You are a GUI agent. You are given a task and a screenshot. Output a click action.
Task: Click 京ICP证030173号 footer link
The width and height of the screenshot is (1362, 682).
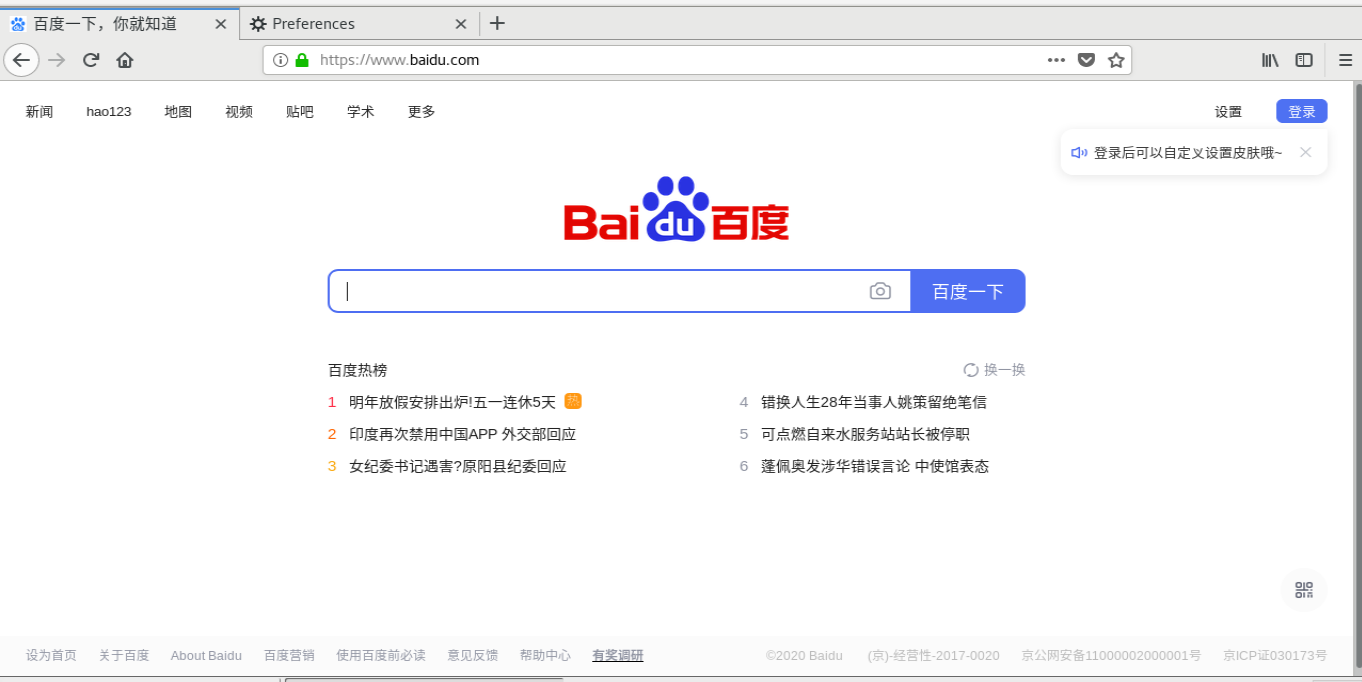[1275, 656]
